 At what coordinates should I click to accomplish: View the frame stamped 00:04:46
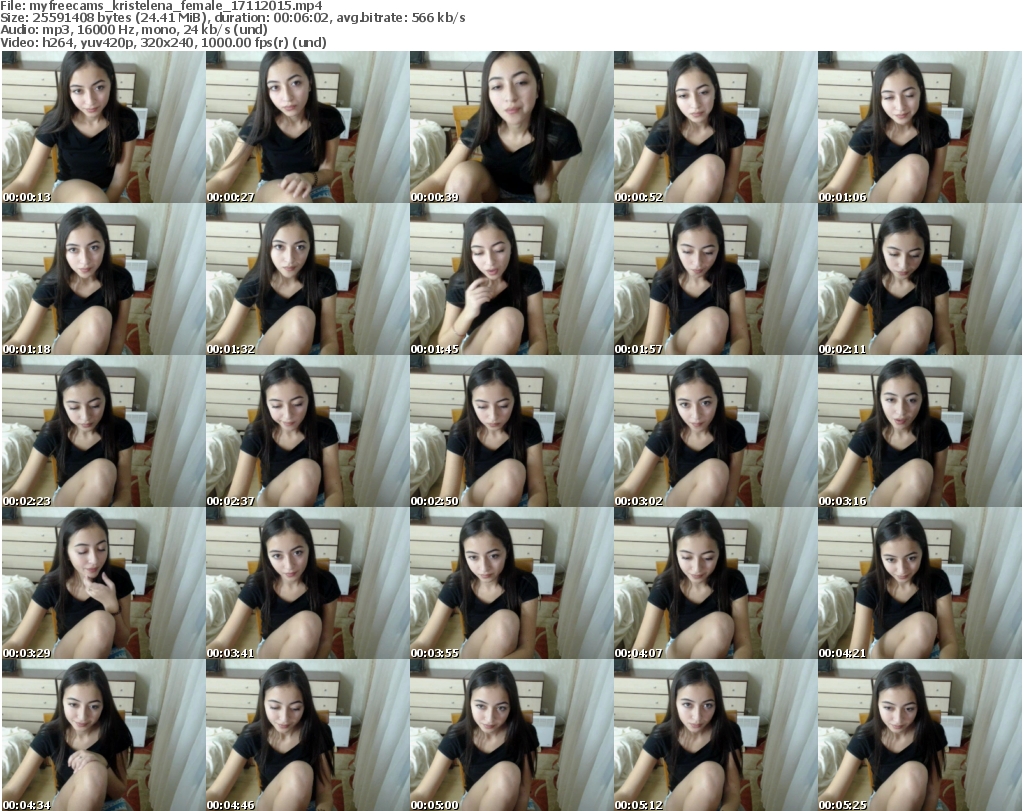(308, 735)
